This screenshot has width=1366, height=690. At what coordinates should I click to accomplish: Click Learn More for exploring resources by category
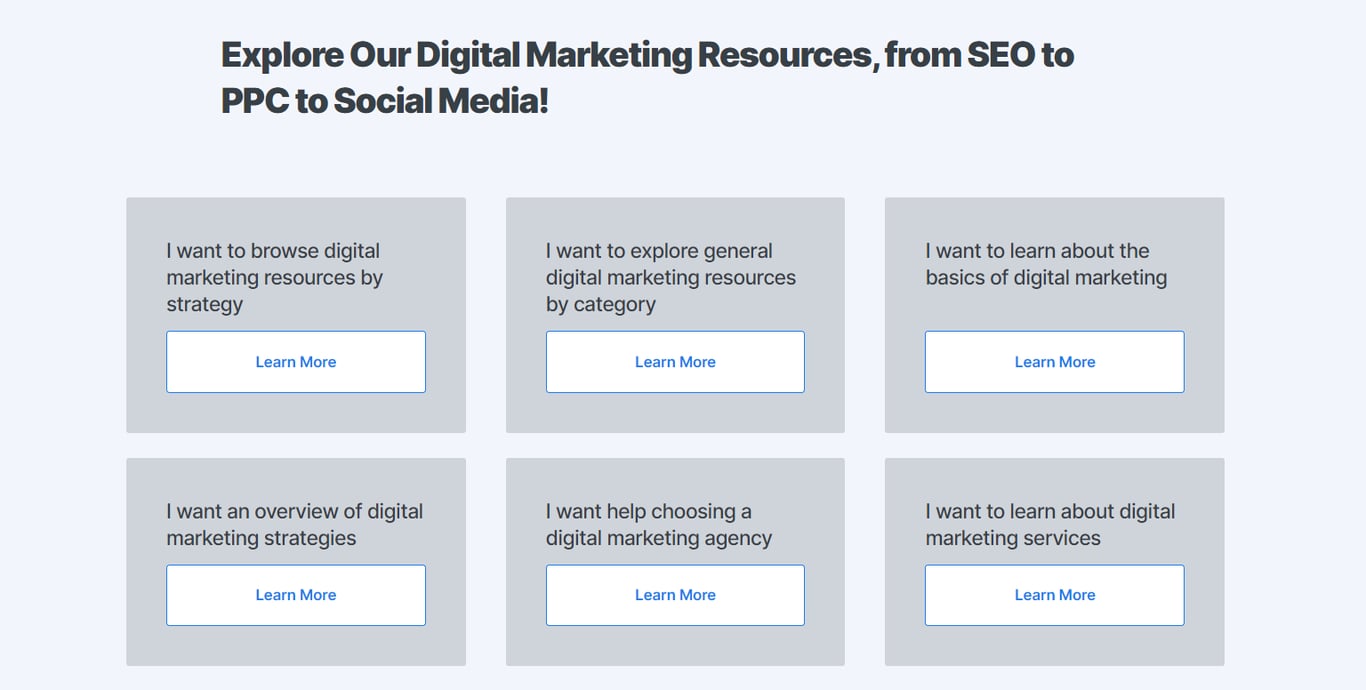[675, 361]
